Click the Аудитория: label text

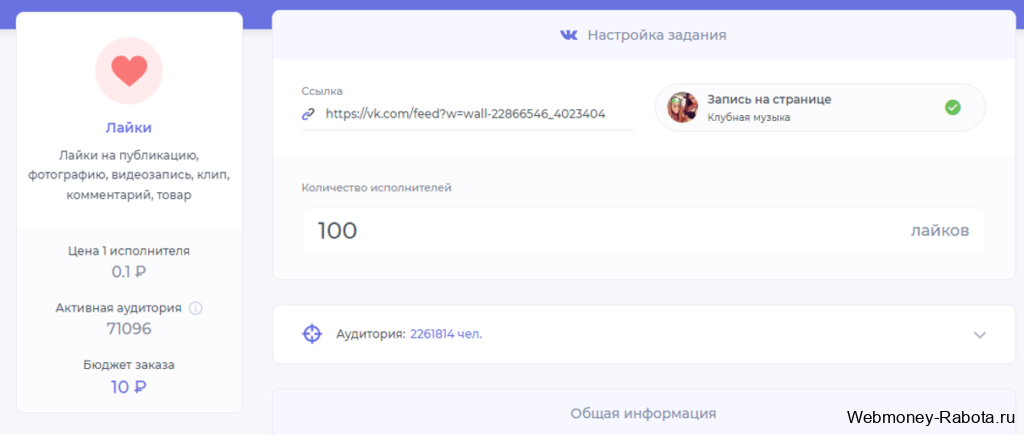pos(371,334)
